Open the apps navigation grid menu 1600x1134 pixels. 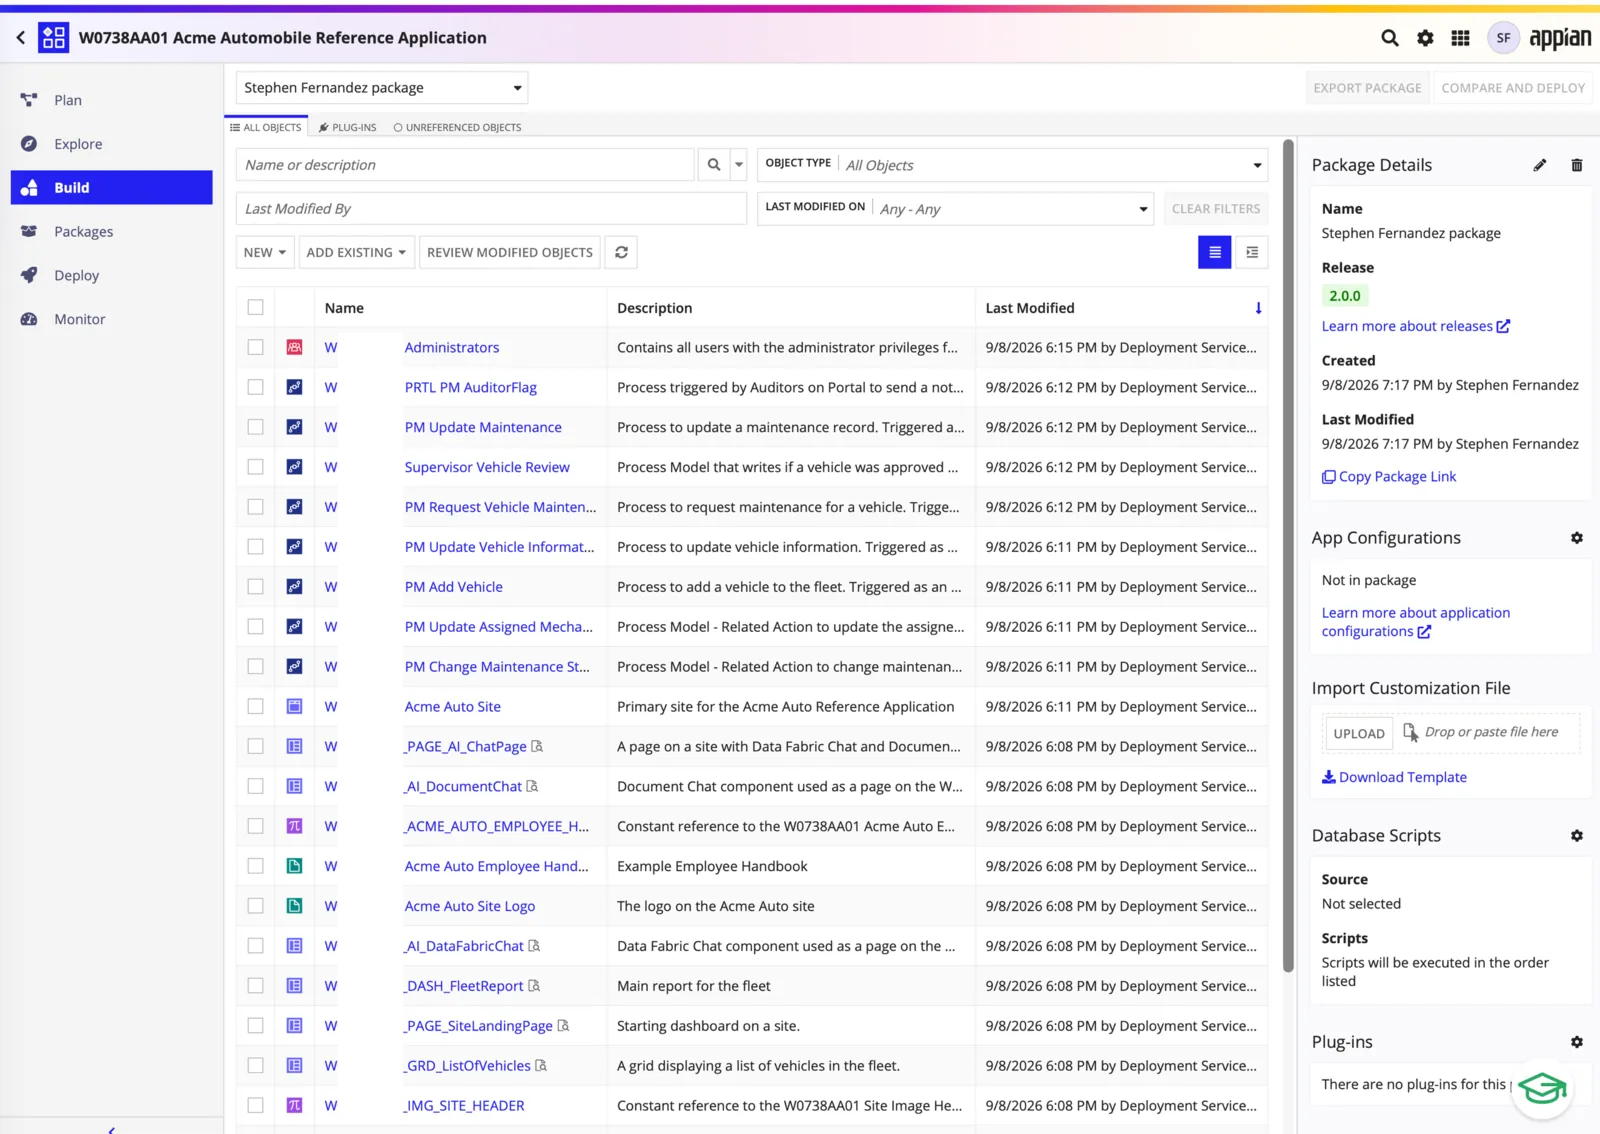click(1460, 38)
